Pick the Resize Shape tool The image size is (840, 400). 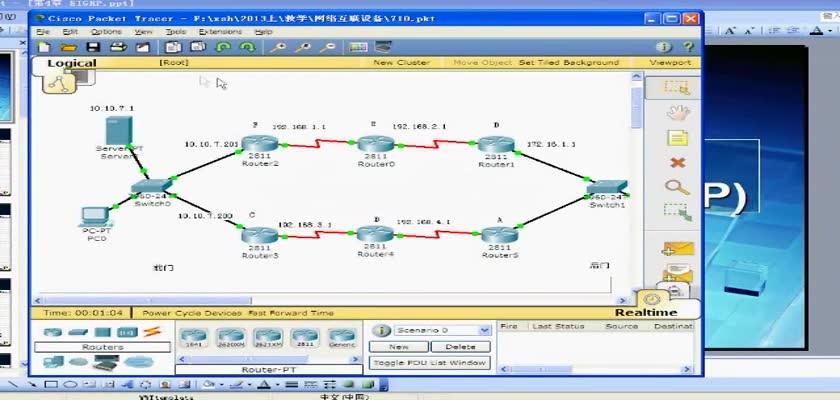(x=677, y=212)
